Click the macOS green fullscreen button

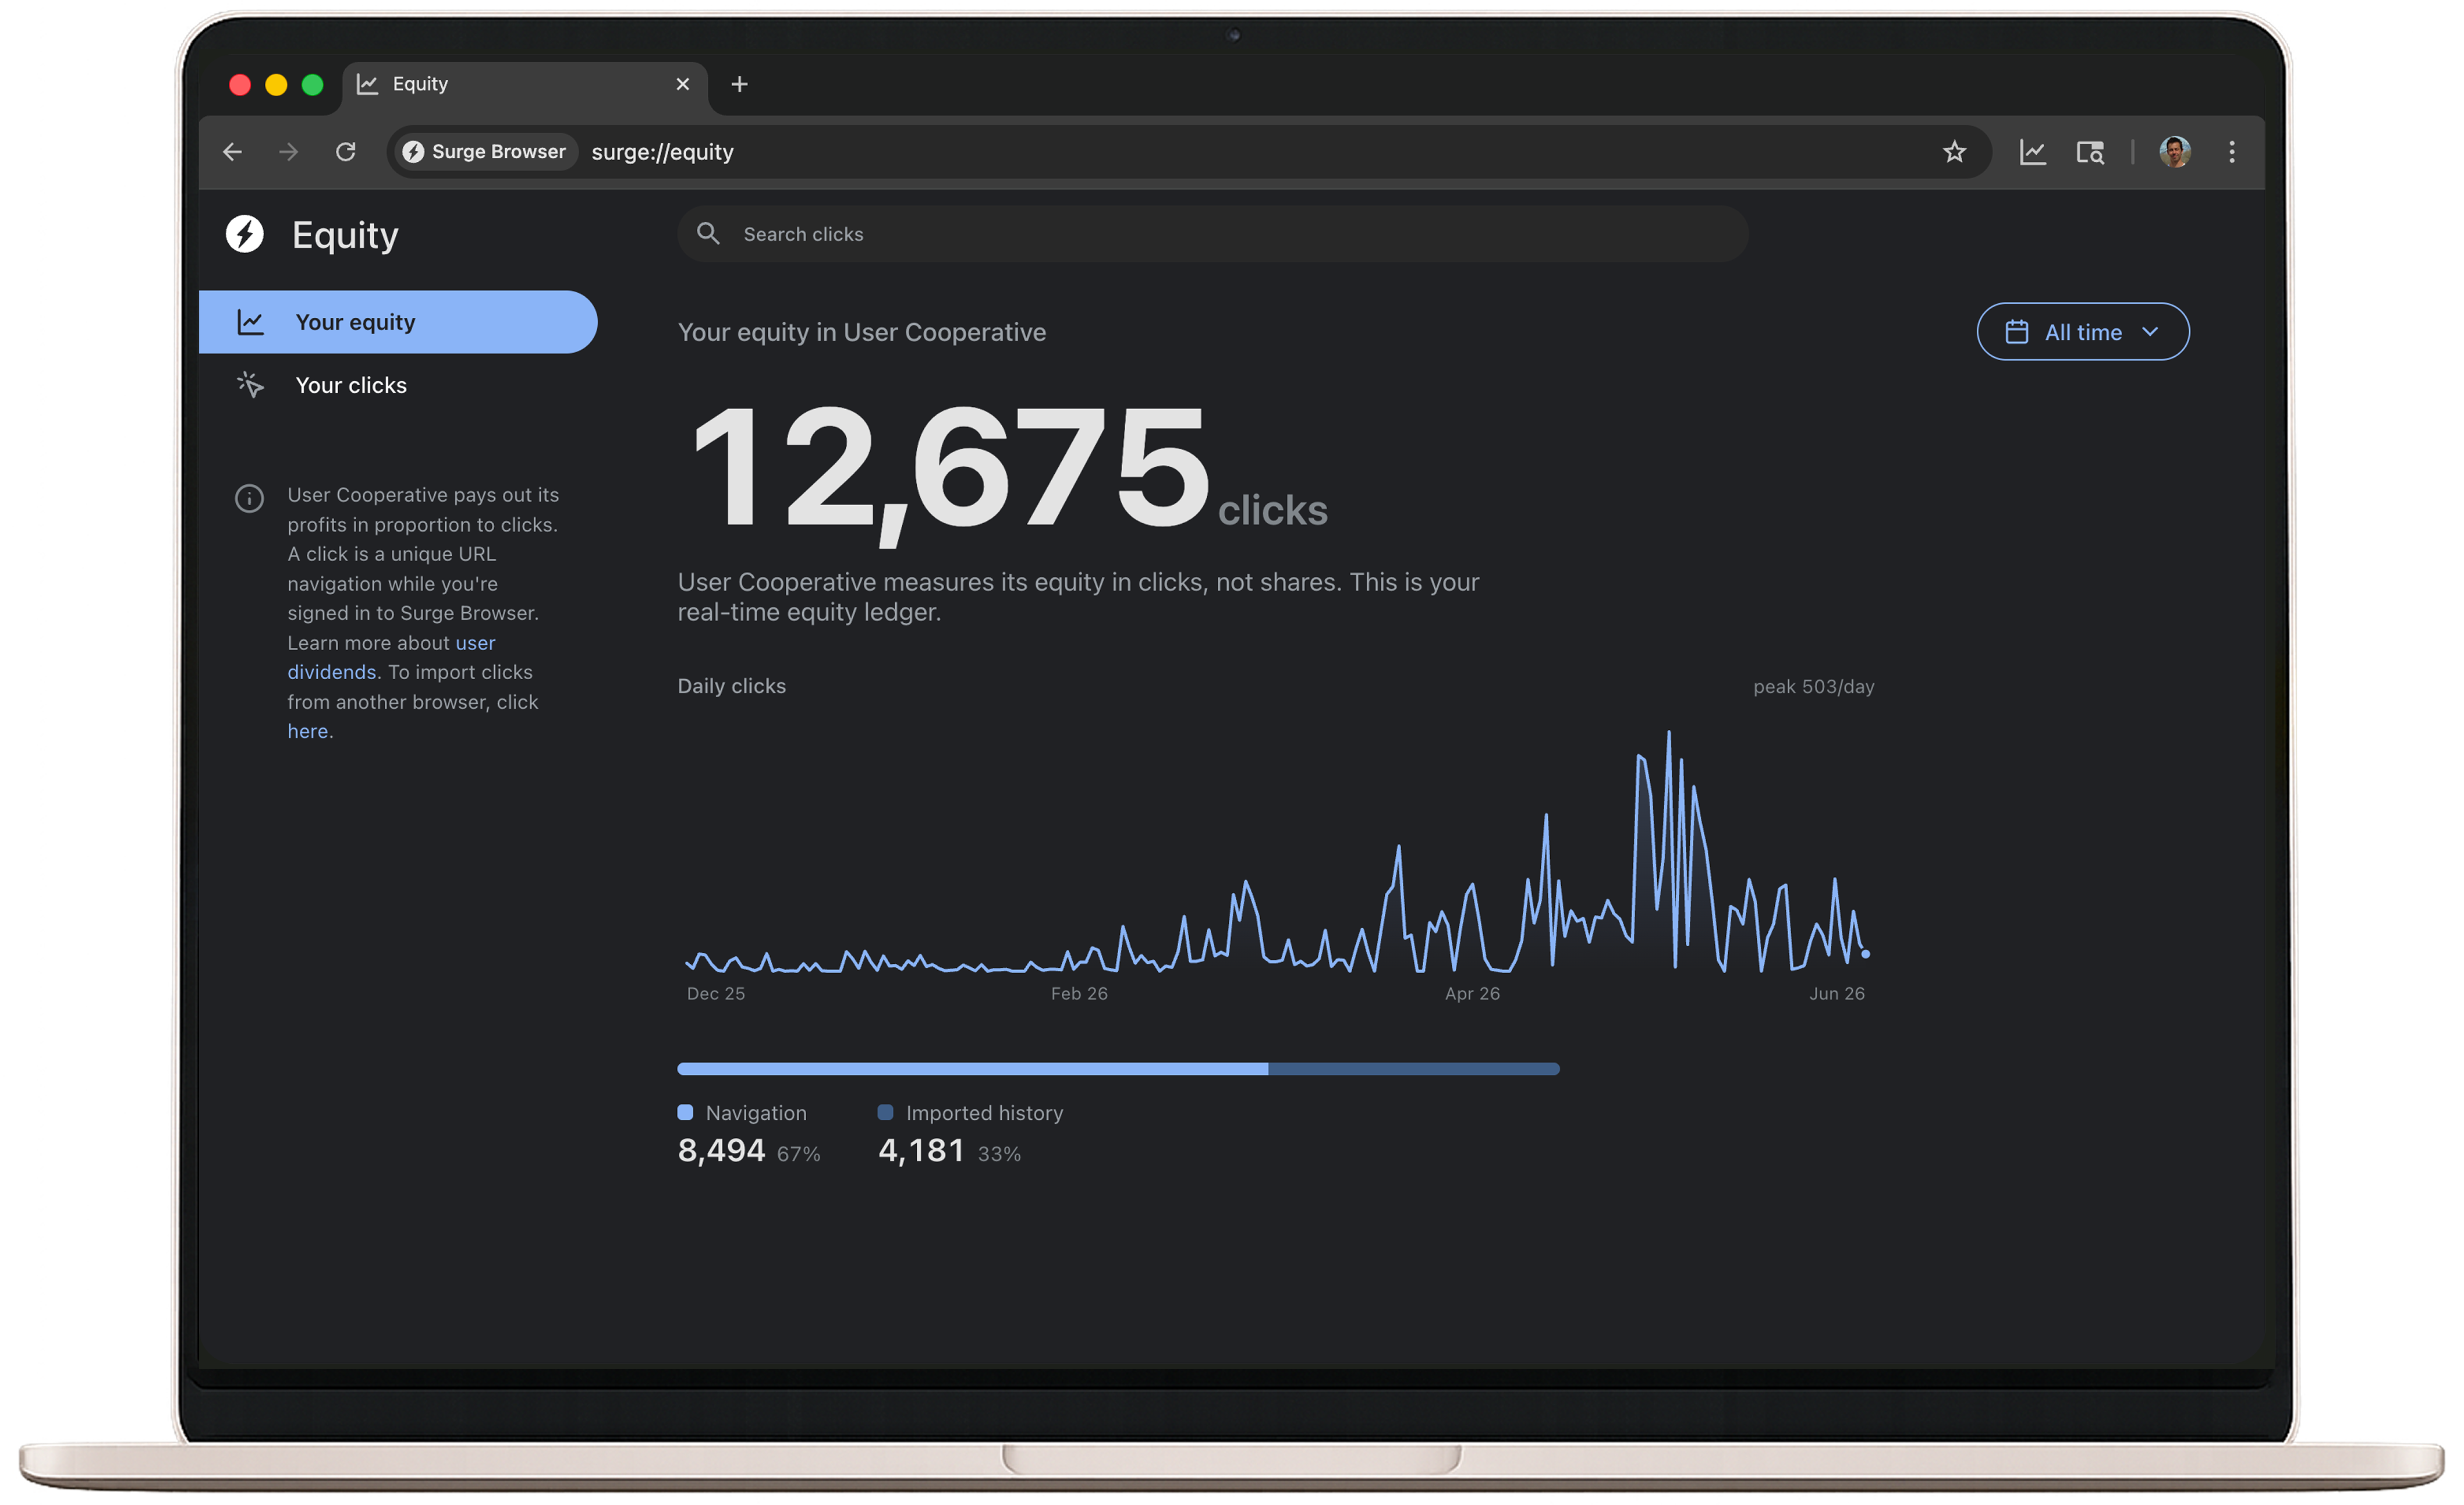[312, 85]
